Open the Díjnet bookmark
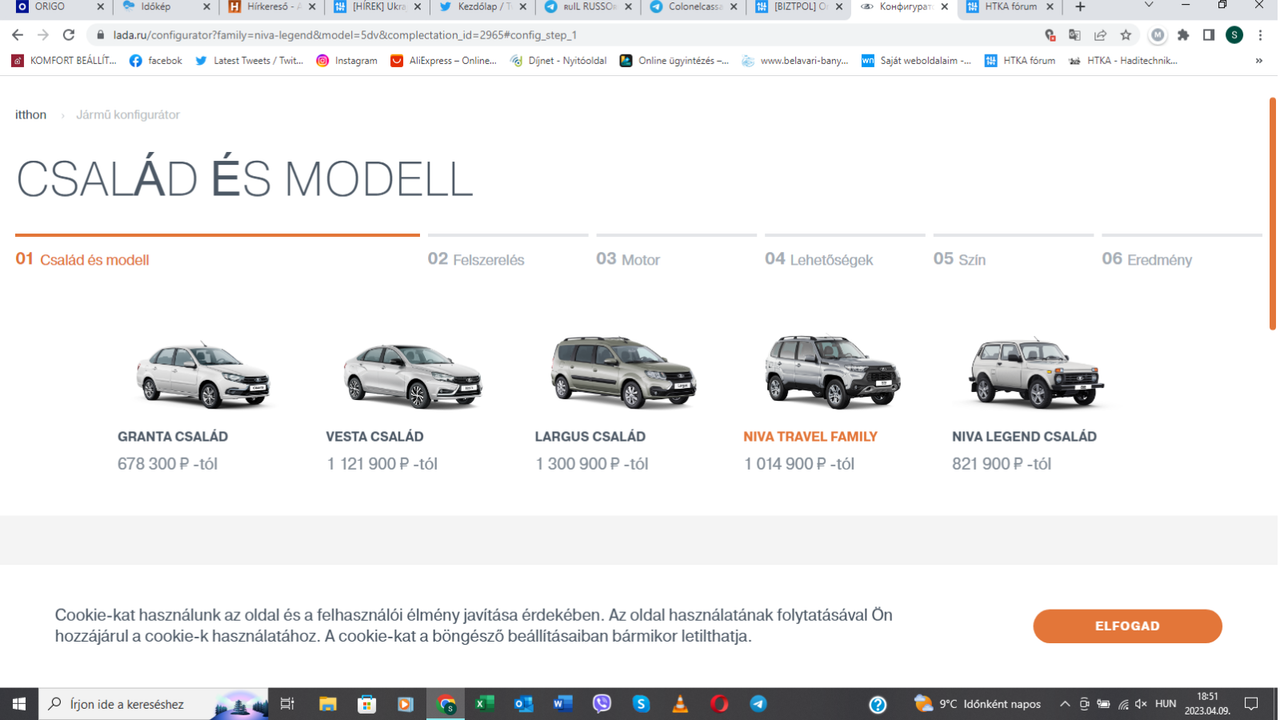 [559, 60]
